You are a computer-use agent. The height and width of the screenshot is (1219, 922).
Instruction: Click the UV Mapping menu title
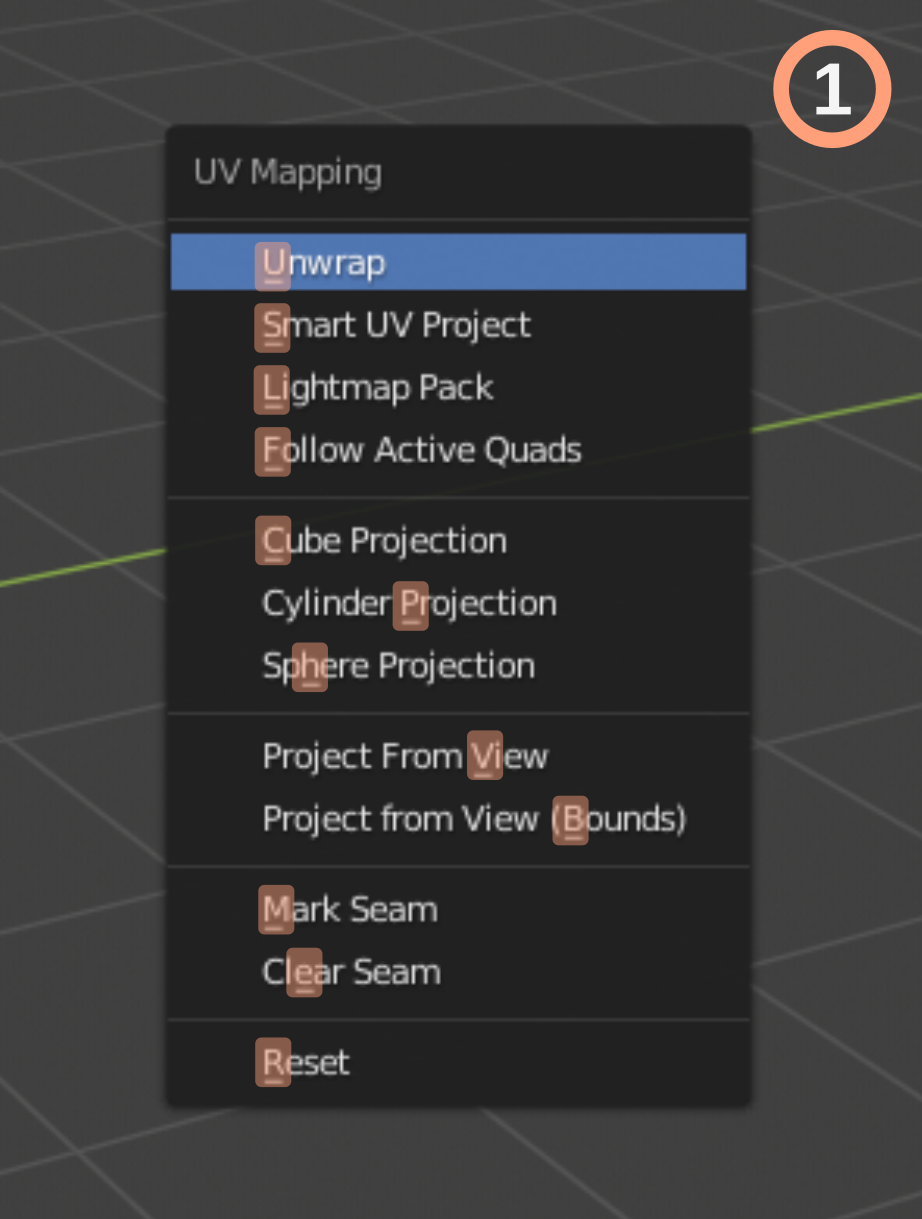288,172
